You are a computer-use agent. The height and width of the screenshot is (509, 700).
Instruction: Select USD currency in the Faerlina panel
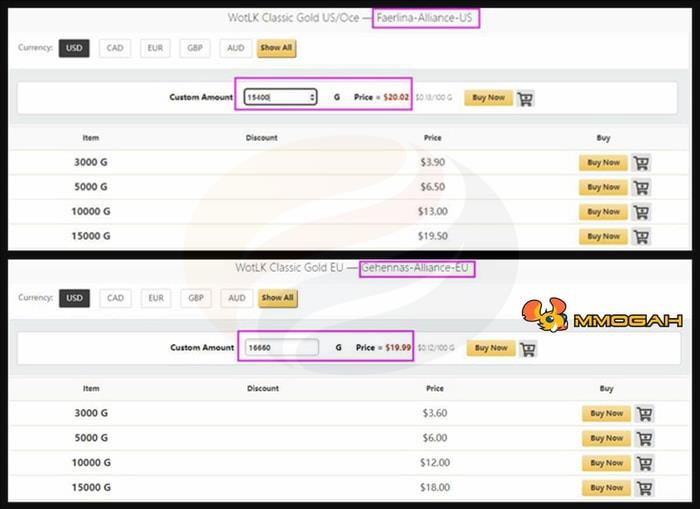tap(74, 47)
